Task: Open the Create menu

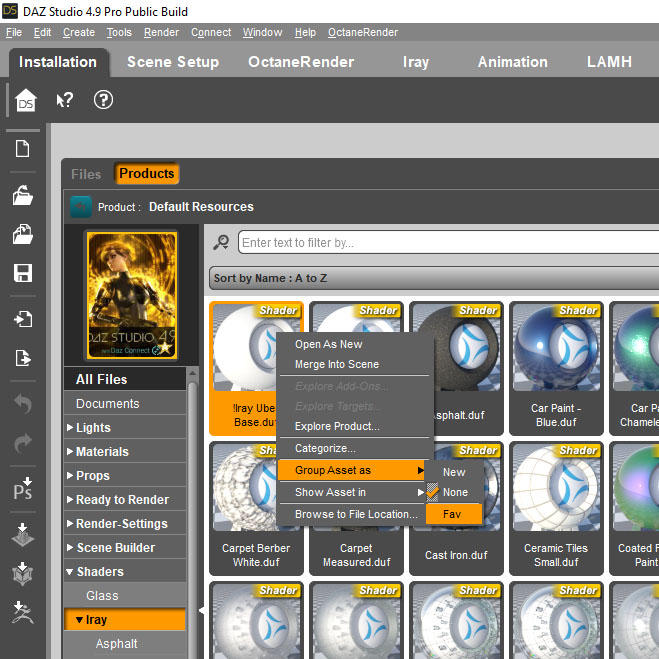Action: pyautogui.click(x=79, y=32)
